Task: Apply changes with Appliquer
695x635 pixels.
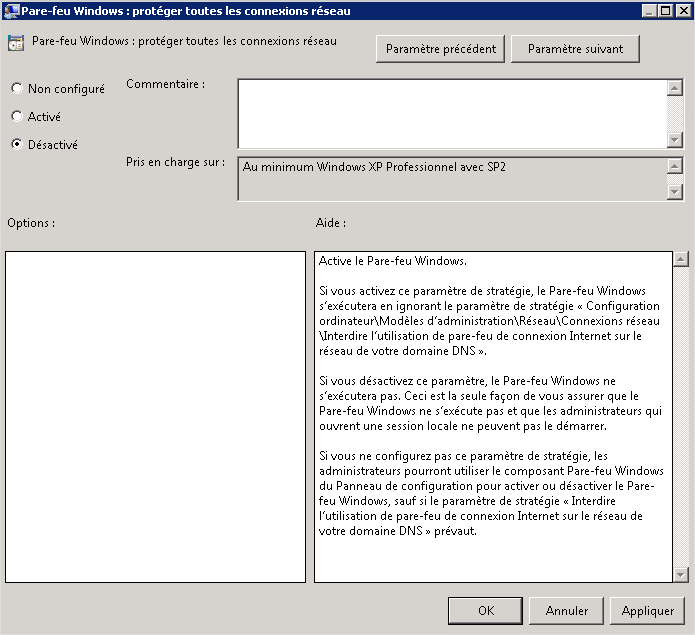Action: 647,611
